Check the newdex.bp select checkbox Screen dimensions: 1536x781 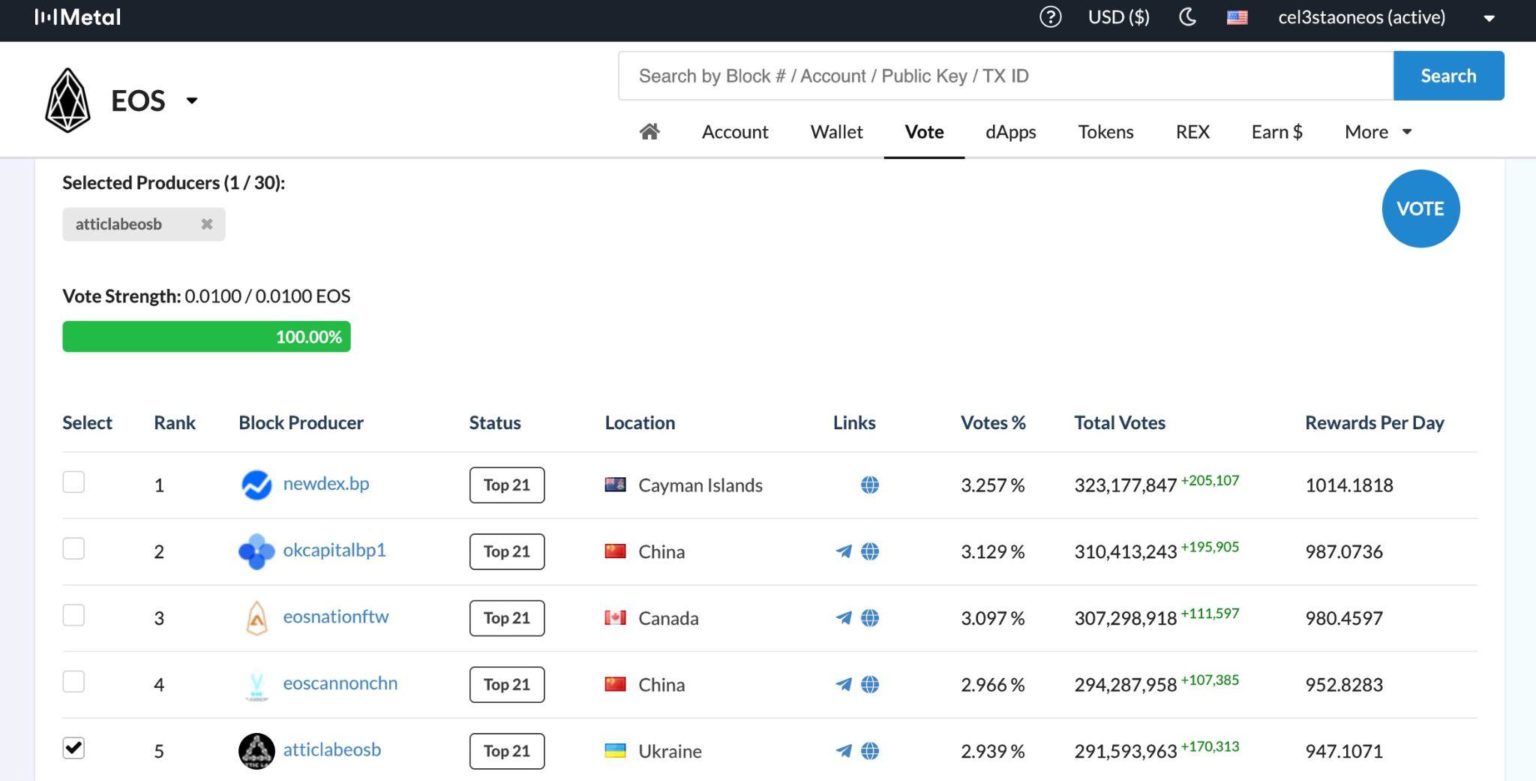(74, 483)
